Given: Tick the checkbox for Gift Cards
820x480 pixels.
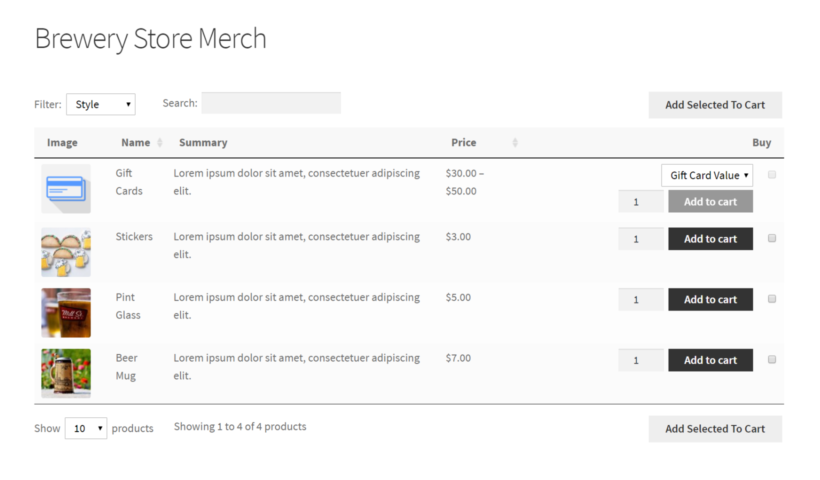Looking at the screenshot, I should [772, 175].
